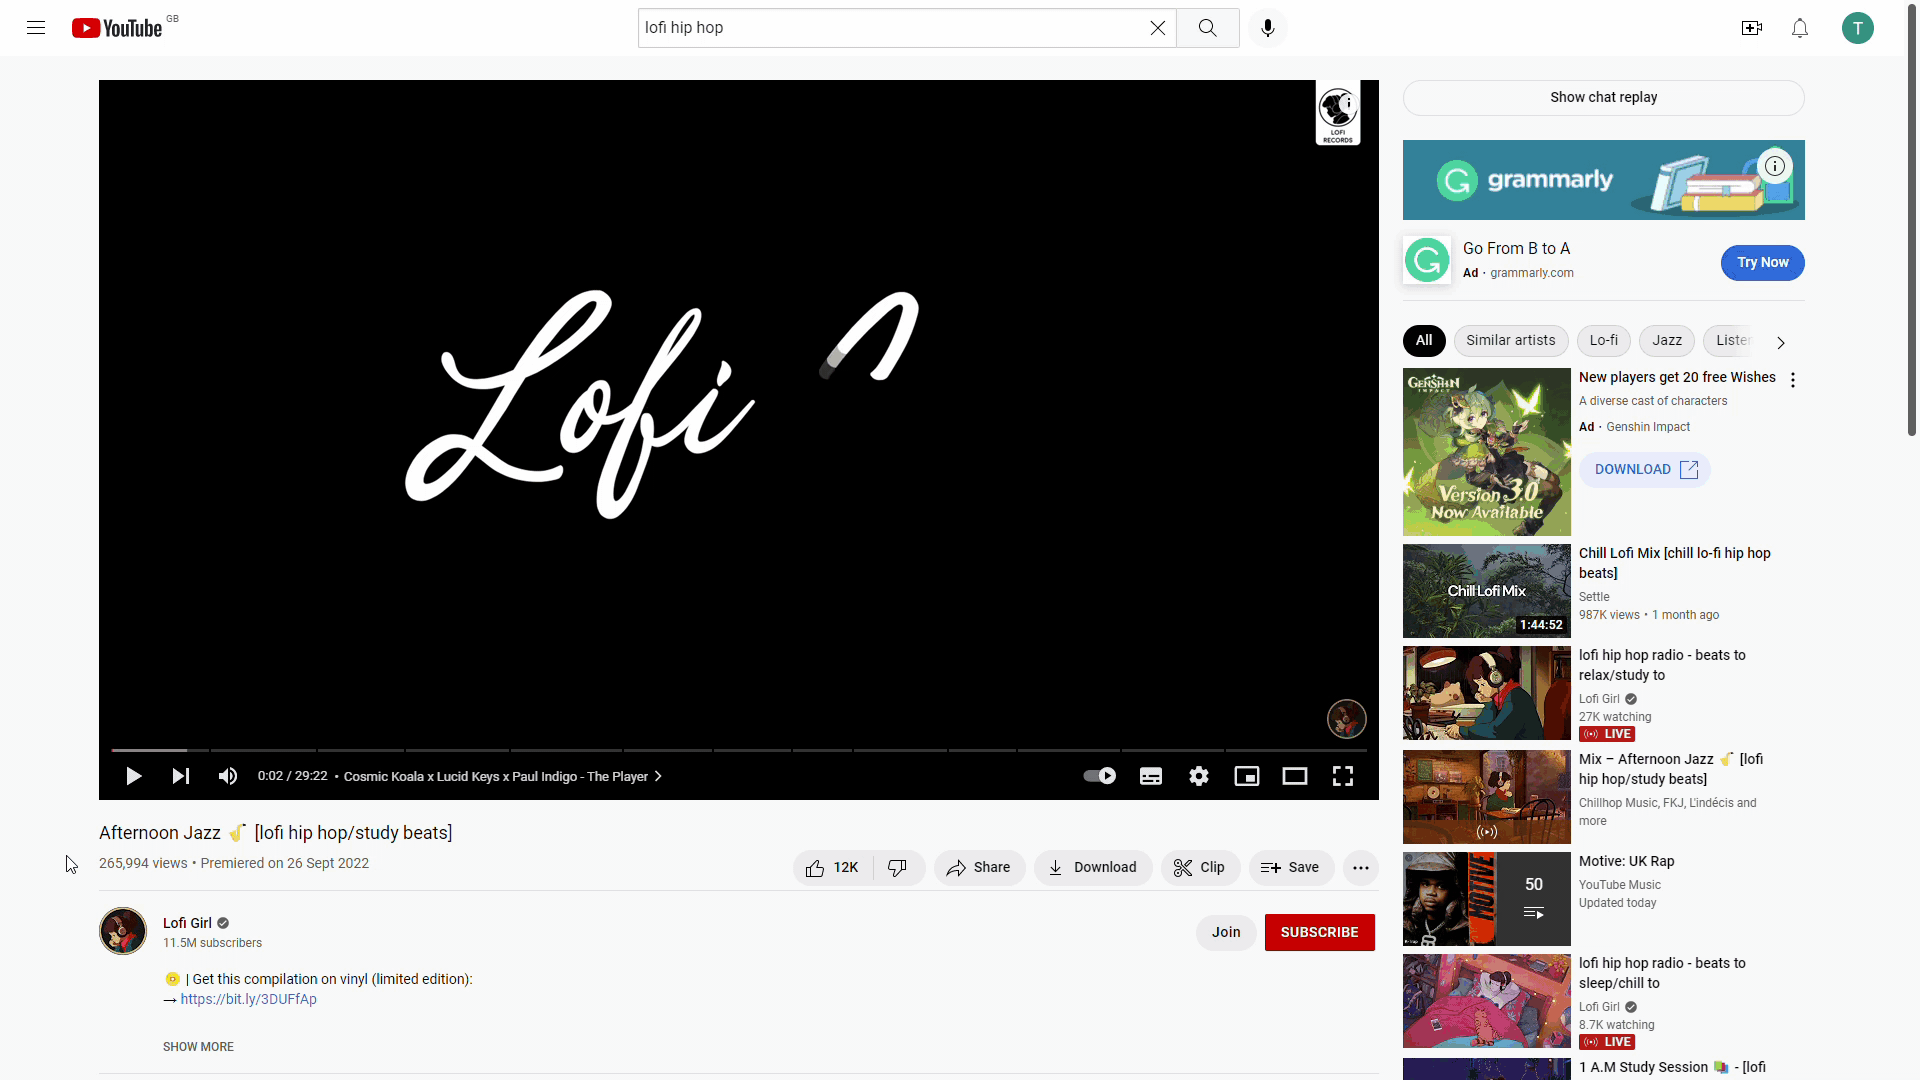Image resolution: width=1920 pixels, height=1080 pixels.
Task: Toggle subtitles/closed captions
Action: [1151, 776]
